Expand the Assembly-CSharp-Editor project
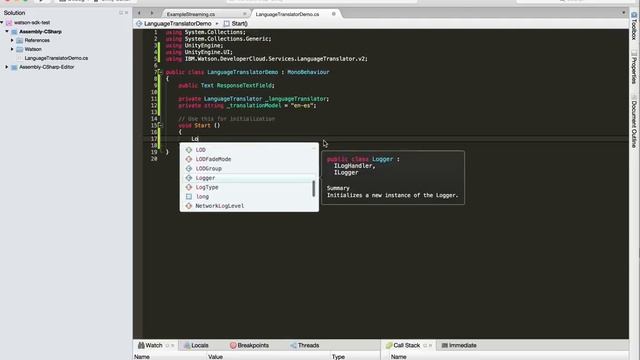This screenshot has height=360, width=640. point(7,67)
